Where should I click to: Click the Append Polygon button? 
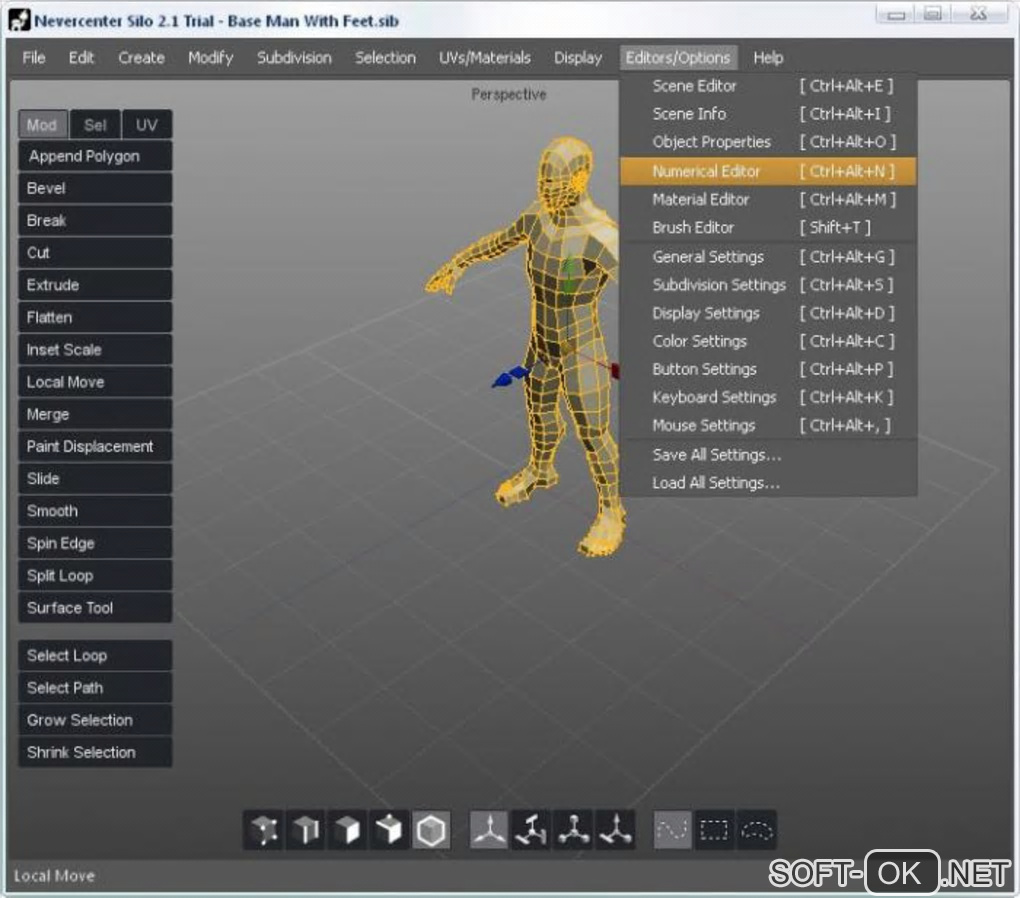[x=95, y=156]
